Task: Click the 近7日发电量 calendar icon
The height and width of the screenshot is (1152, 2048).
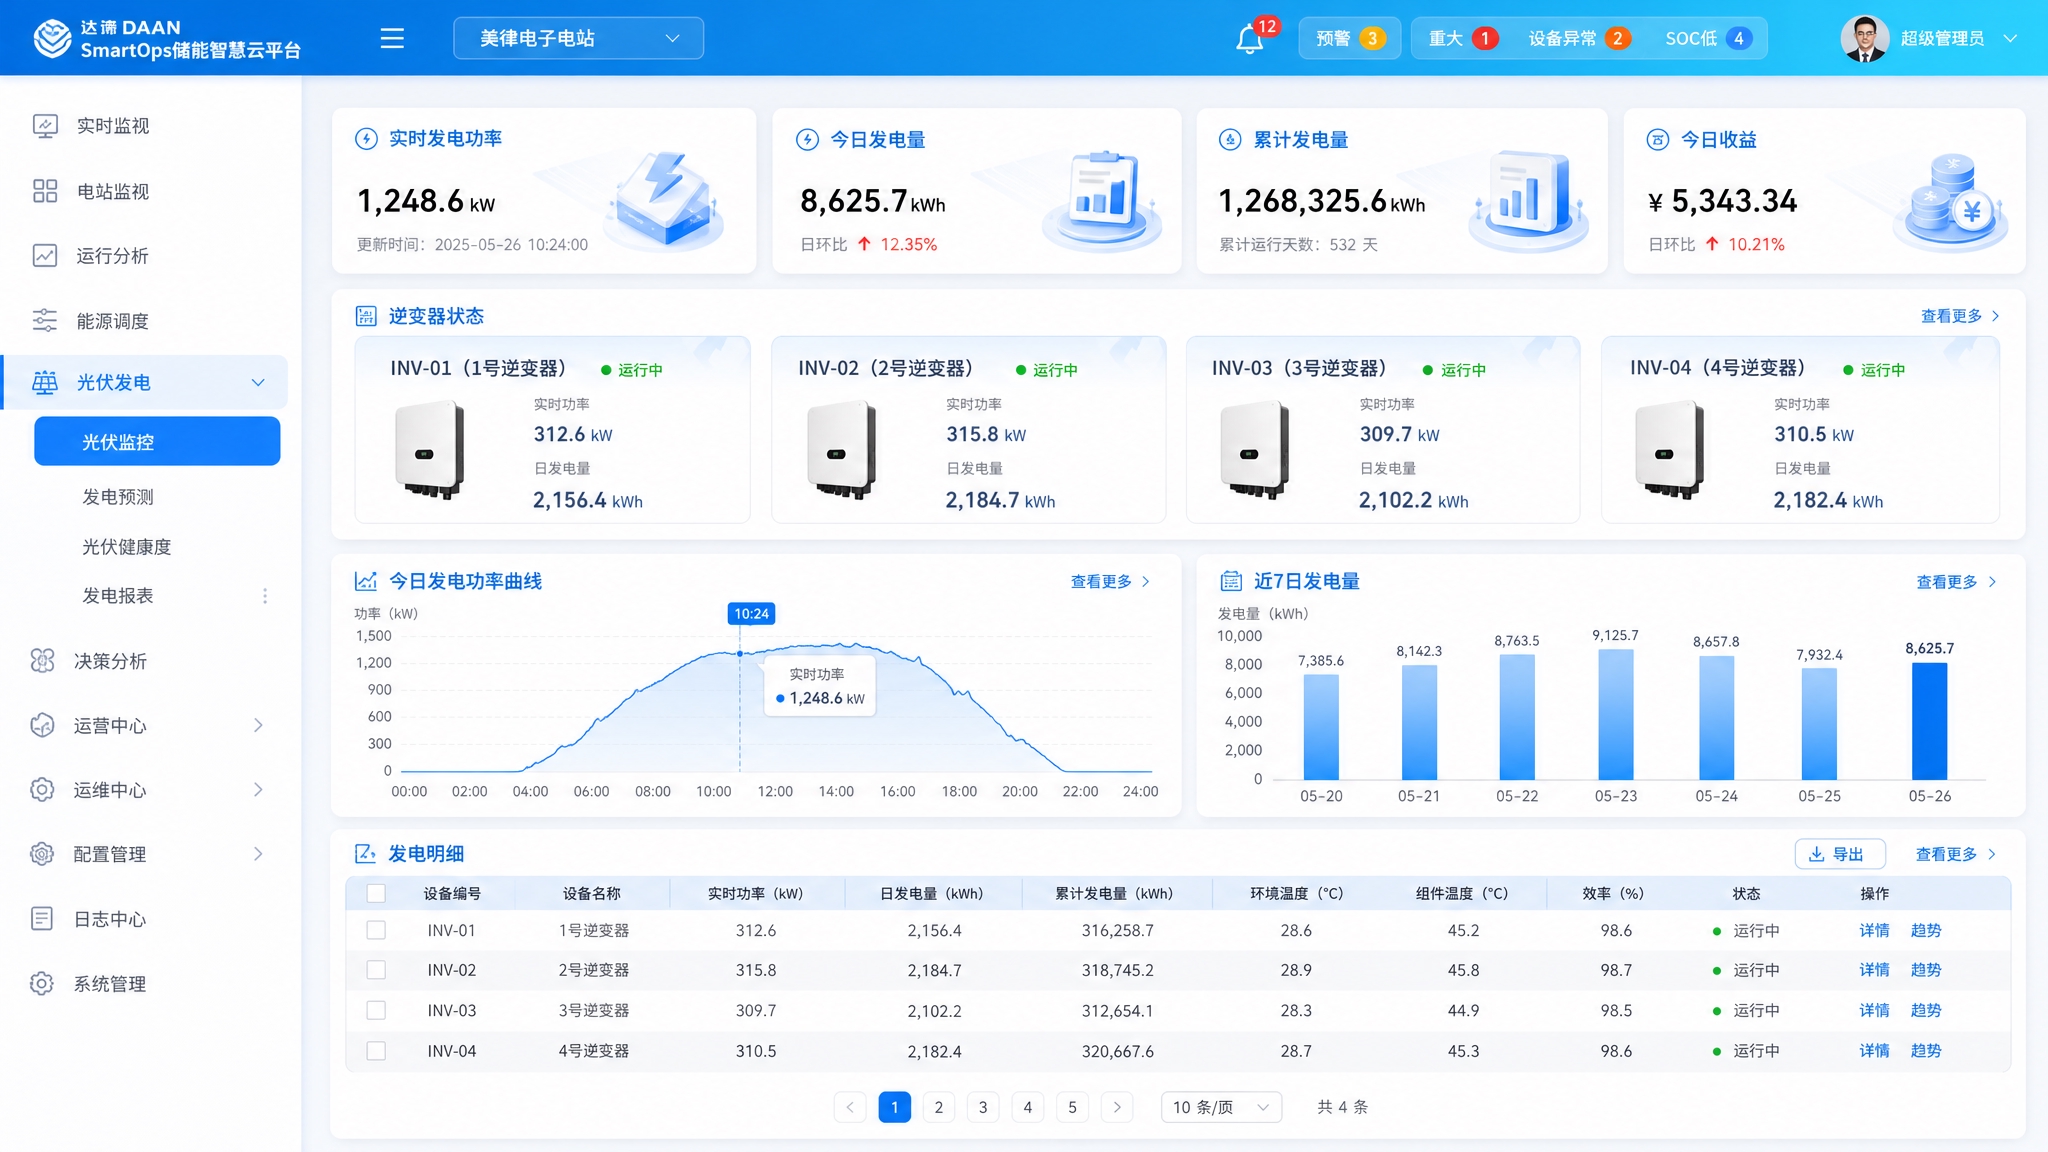Action: point(1231,581)
